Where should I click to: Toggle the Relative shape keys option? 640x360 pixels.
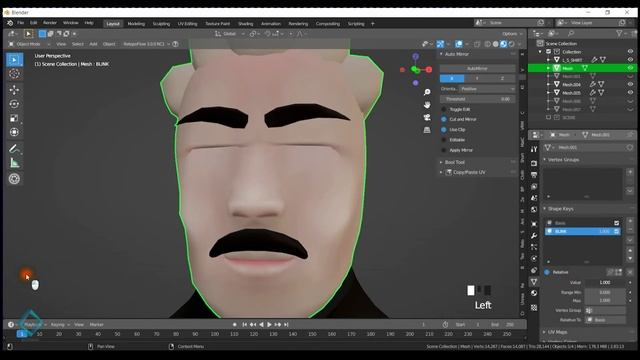(x=547, y=272)
